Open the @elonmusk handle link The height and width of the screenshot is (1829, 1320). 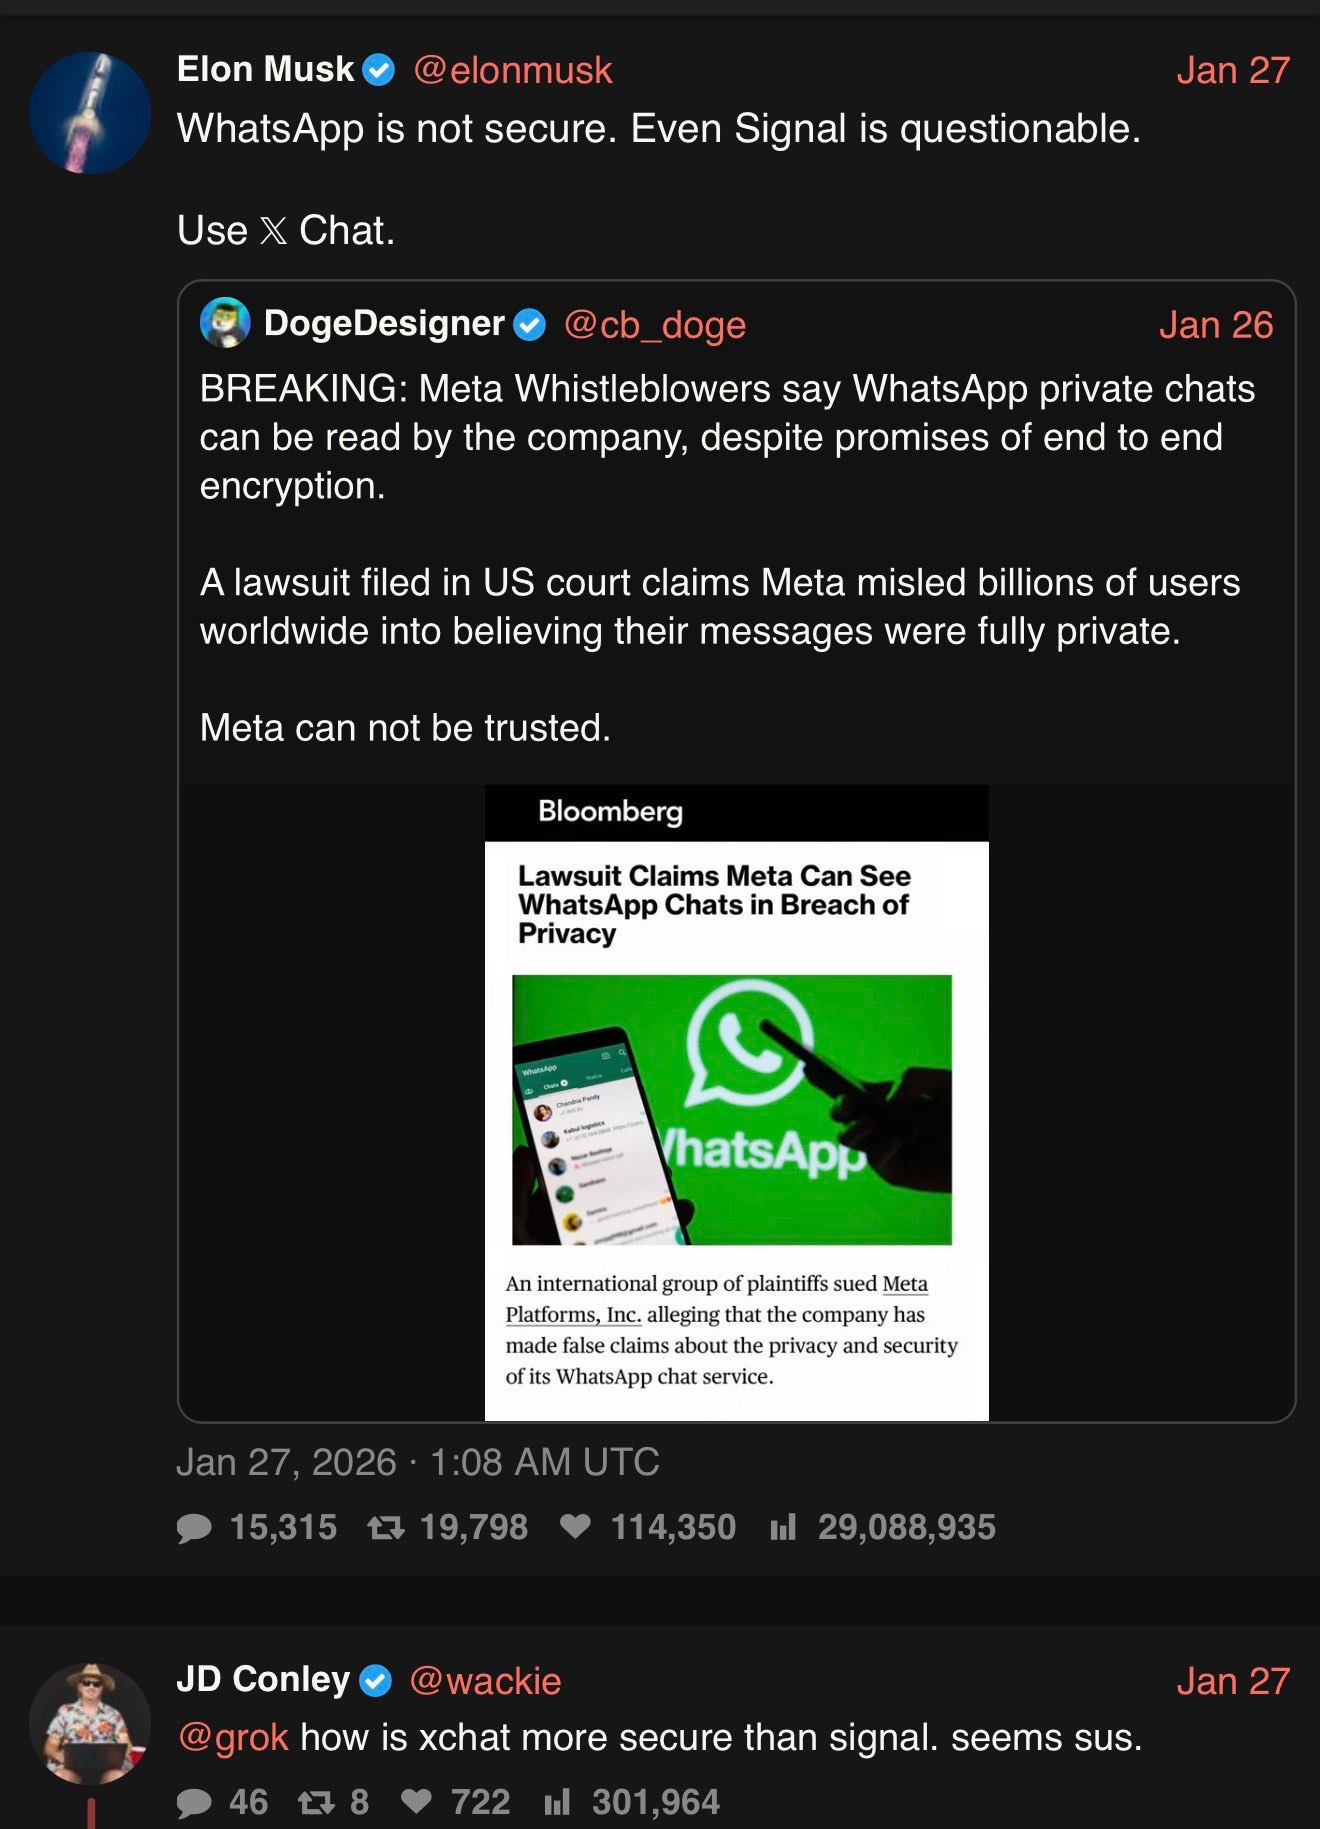click(x=513, y=70)
